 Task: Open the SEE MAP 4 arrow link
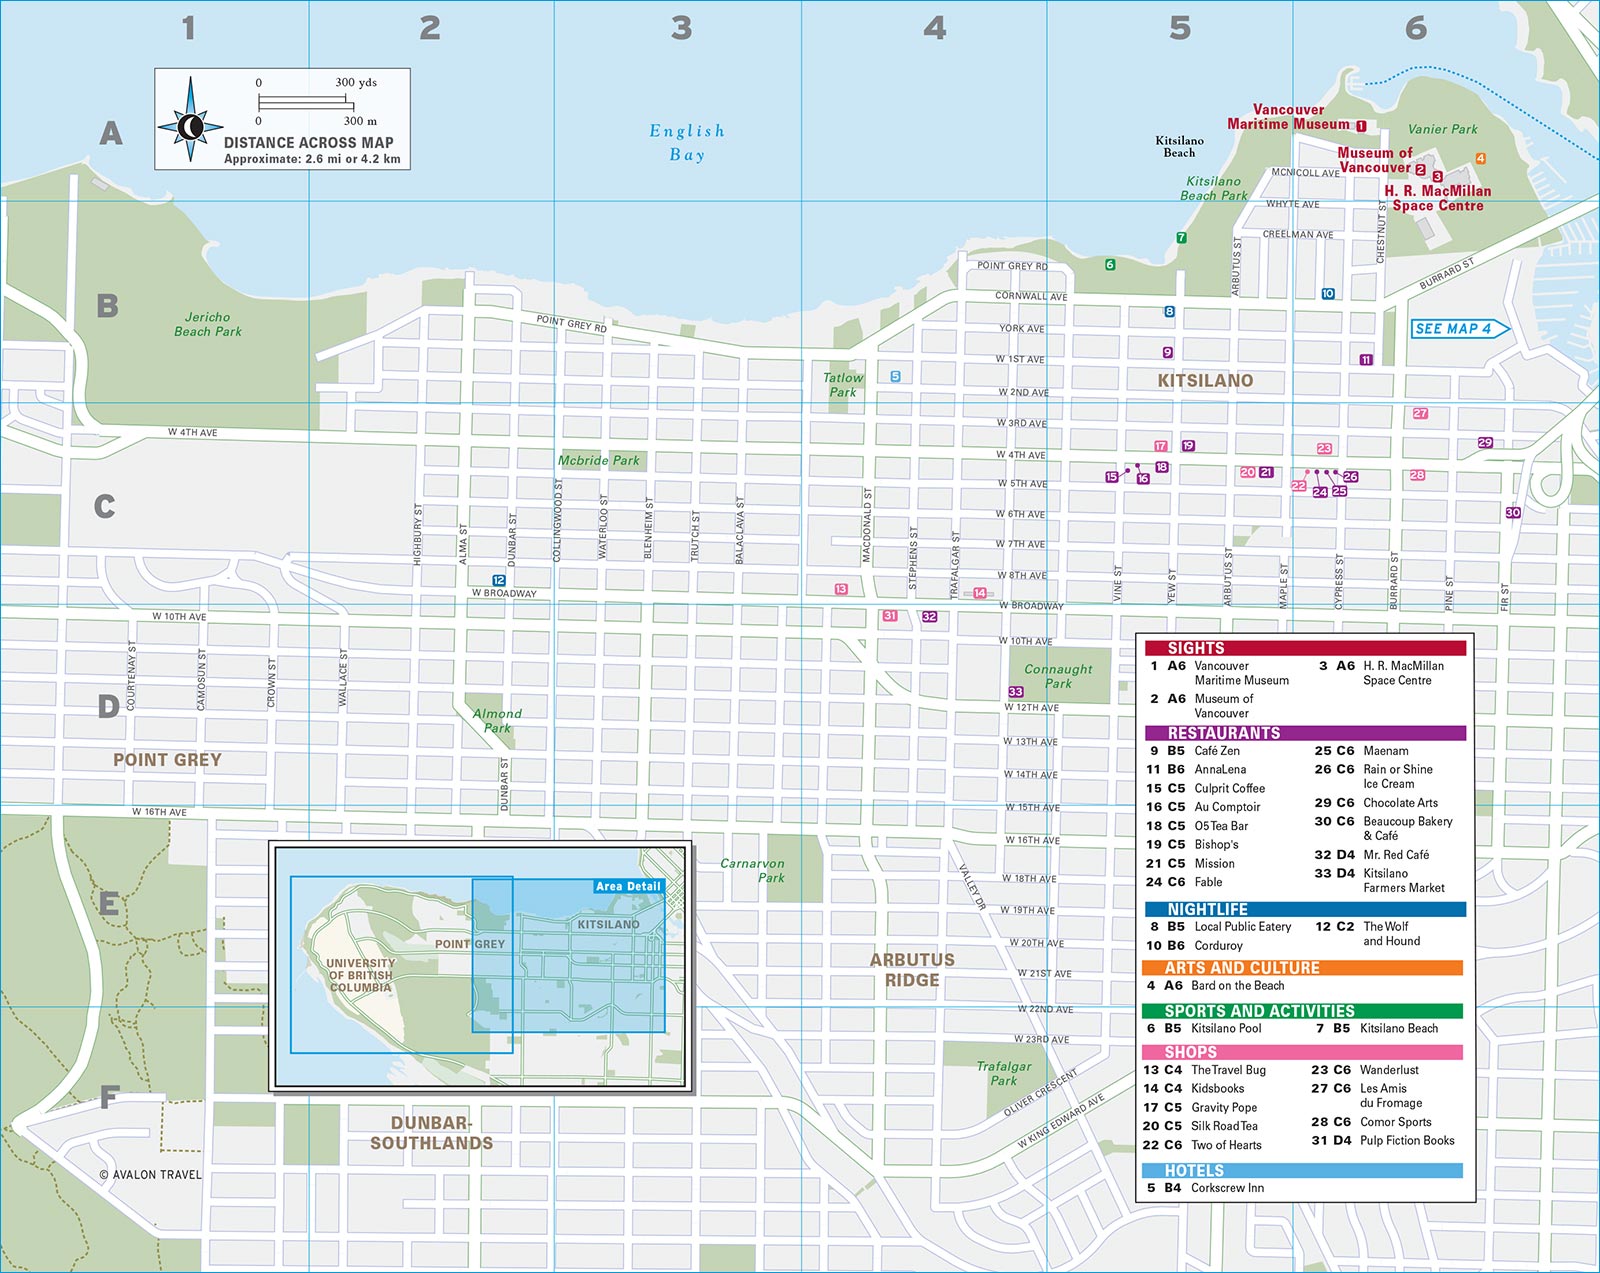1460,328
